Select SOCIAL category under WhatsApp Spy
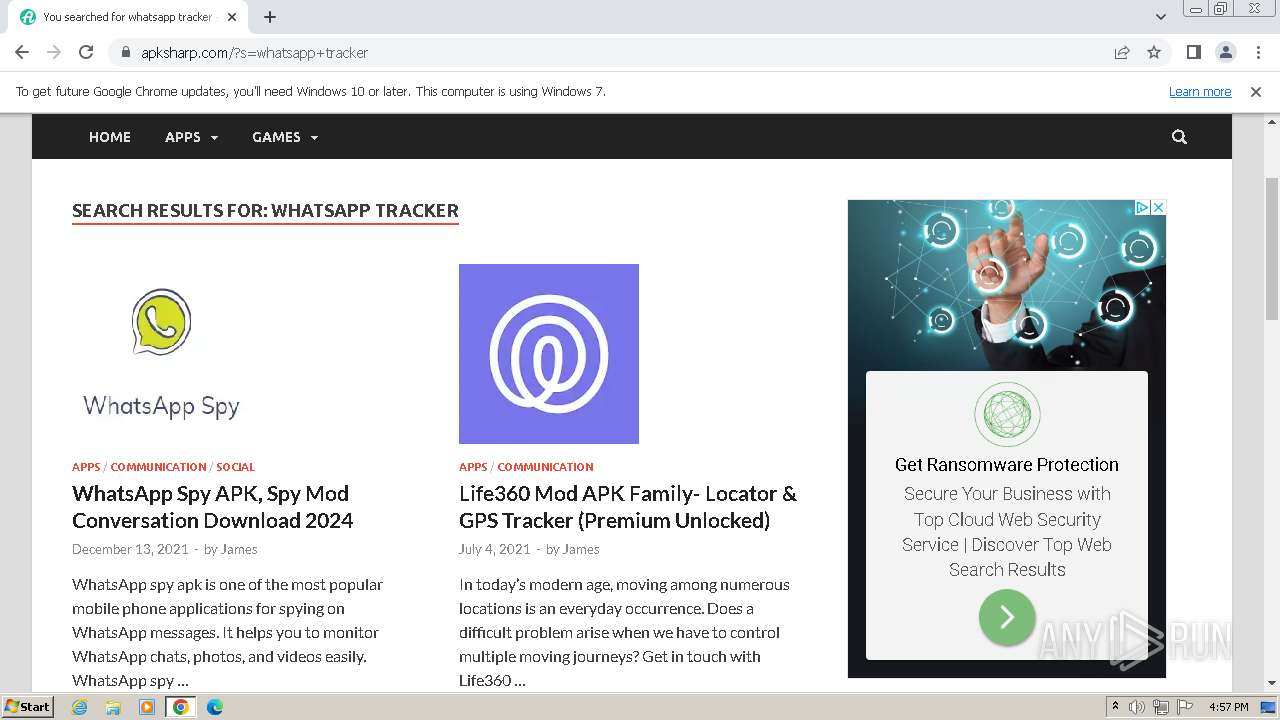Image resolution: width=1280 pixels, height=720 pixels. (x=235, y=467)
